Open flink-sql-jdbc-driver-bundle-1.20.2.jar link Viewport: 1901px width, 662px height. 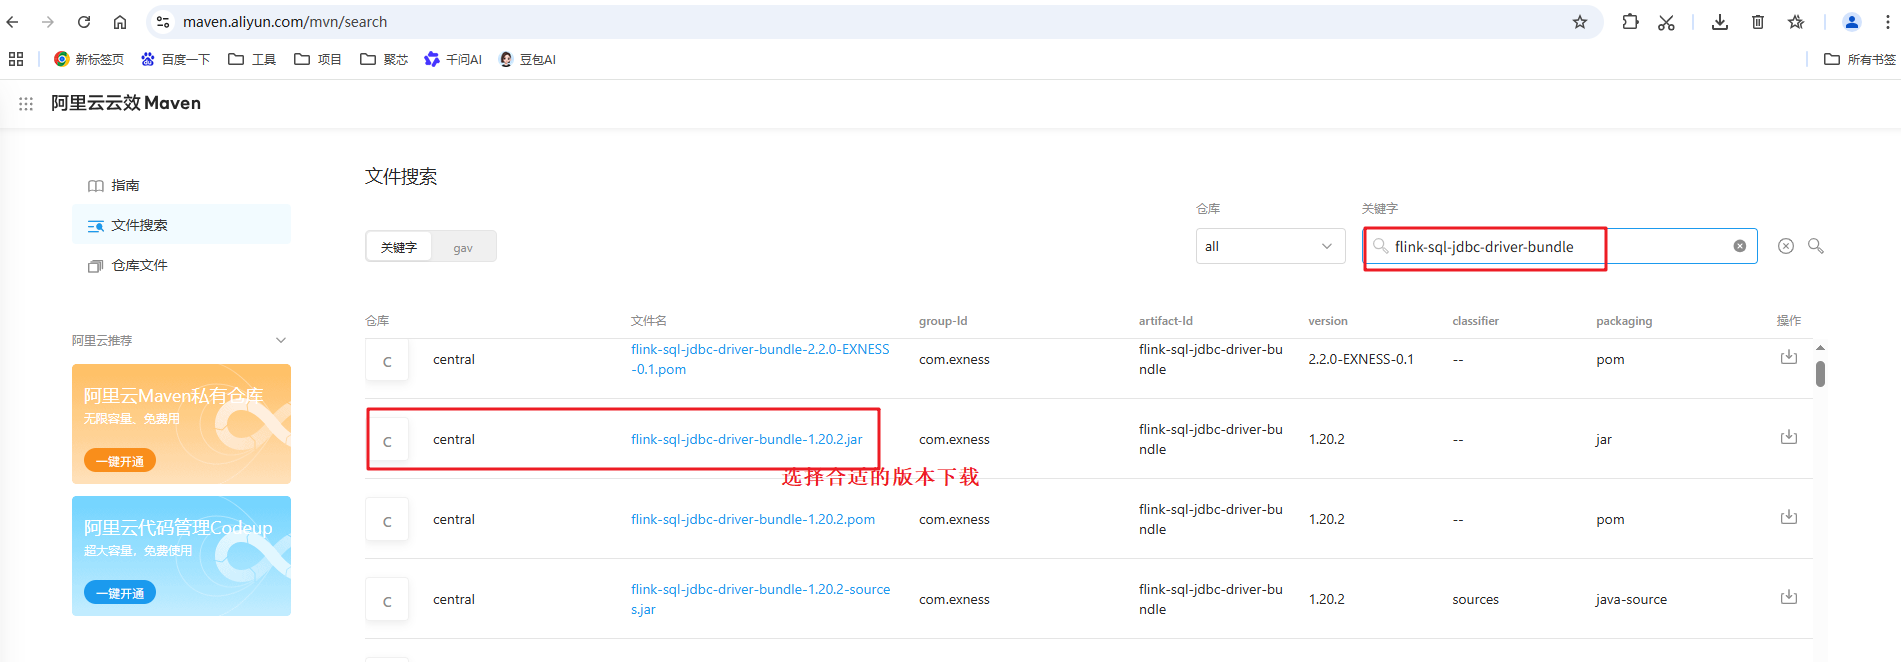[x=746, y=439]
